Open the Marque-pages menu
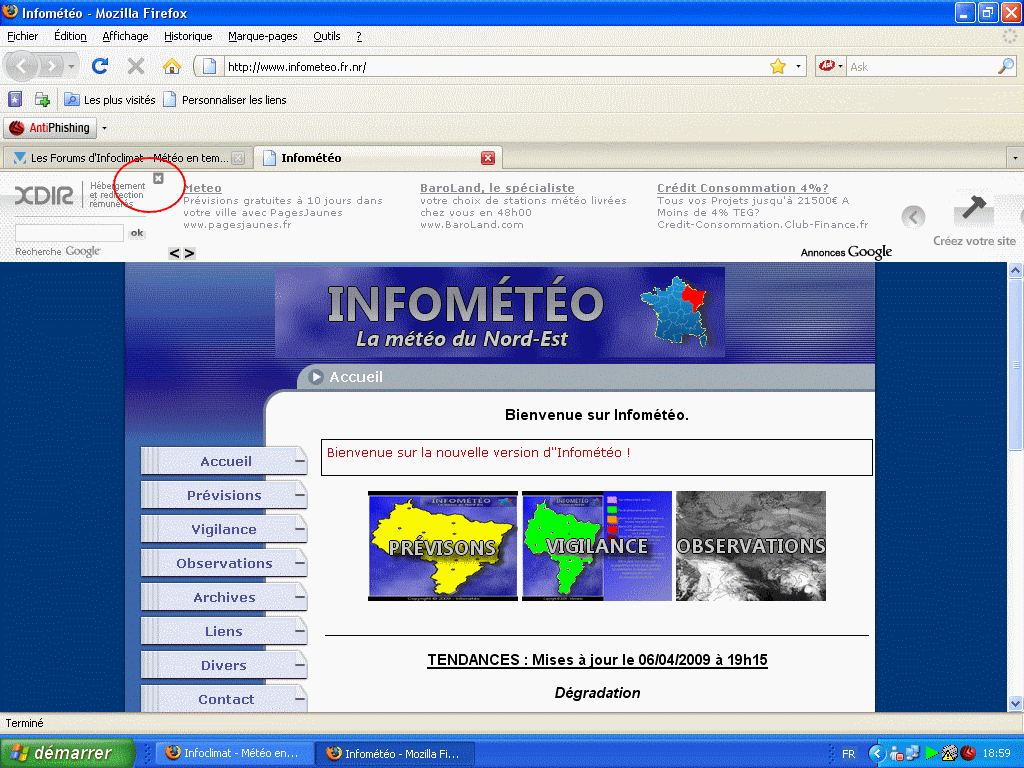The image size is (1024, 768). pos(262,36)
